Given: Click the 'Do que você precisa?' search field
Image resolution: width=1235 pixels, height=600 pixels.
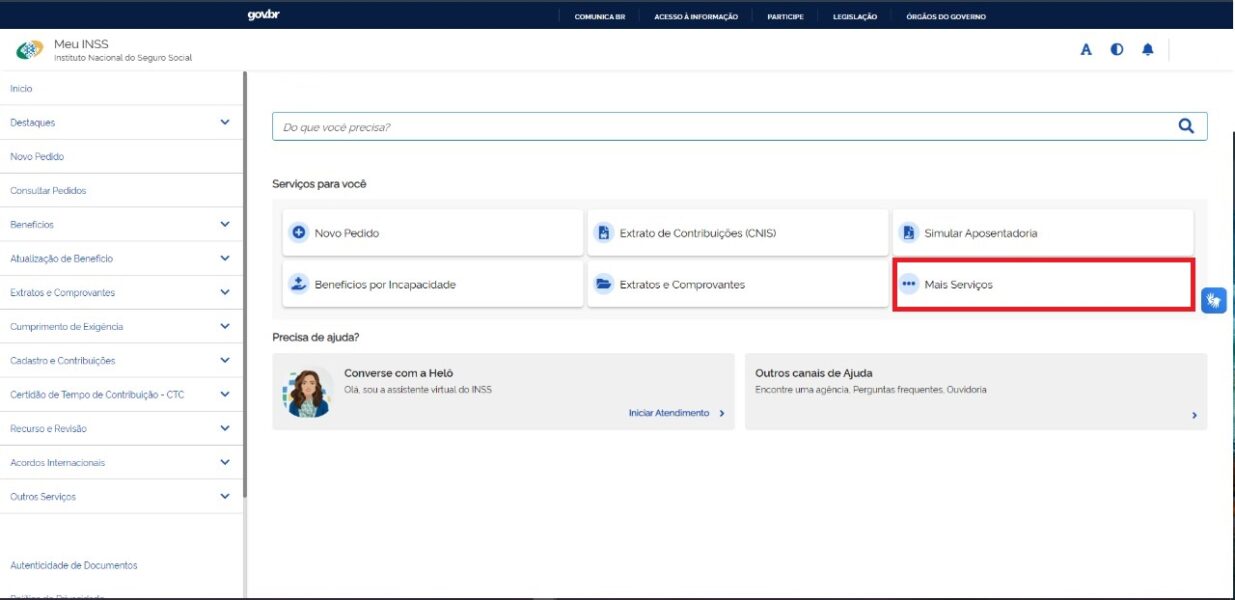Looking at the screenshot, I should [720, 127].
